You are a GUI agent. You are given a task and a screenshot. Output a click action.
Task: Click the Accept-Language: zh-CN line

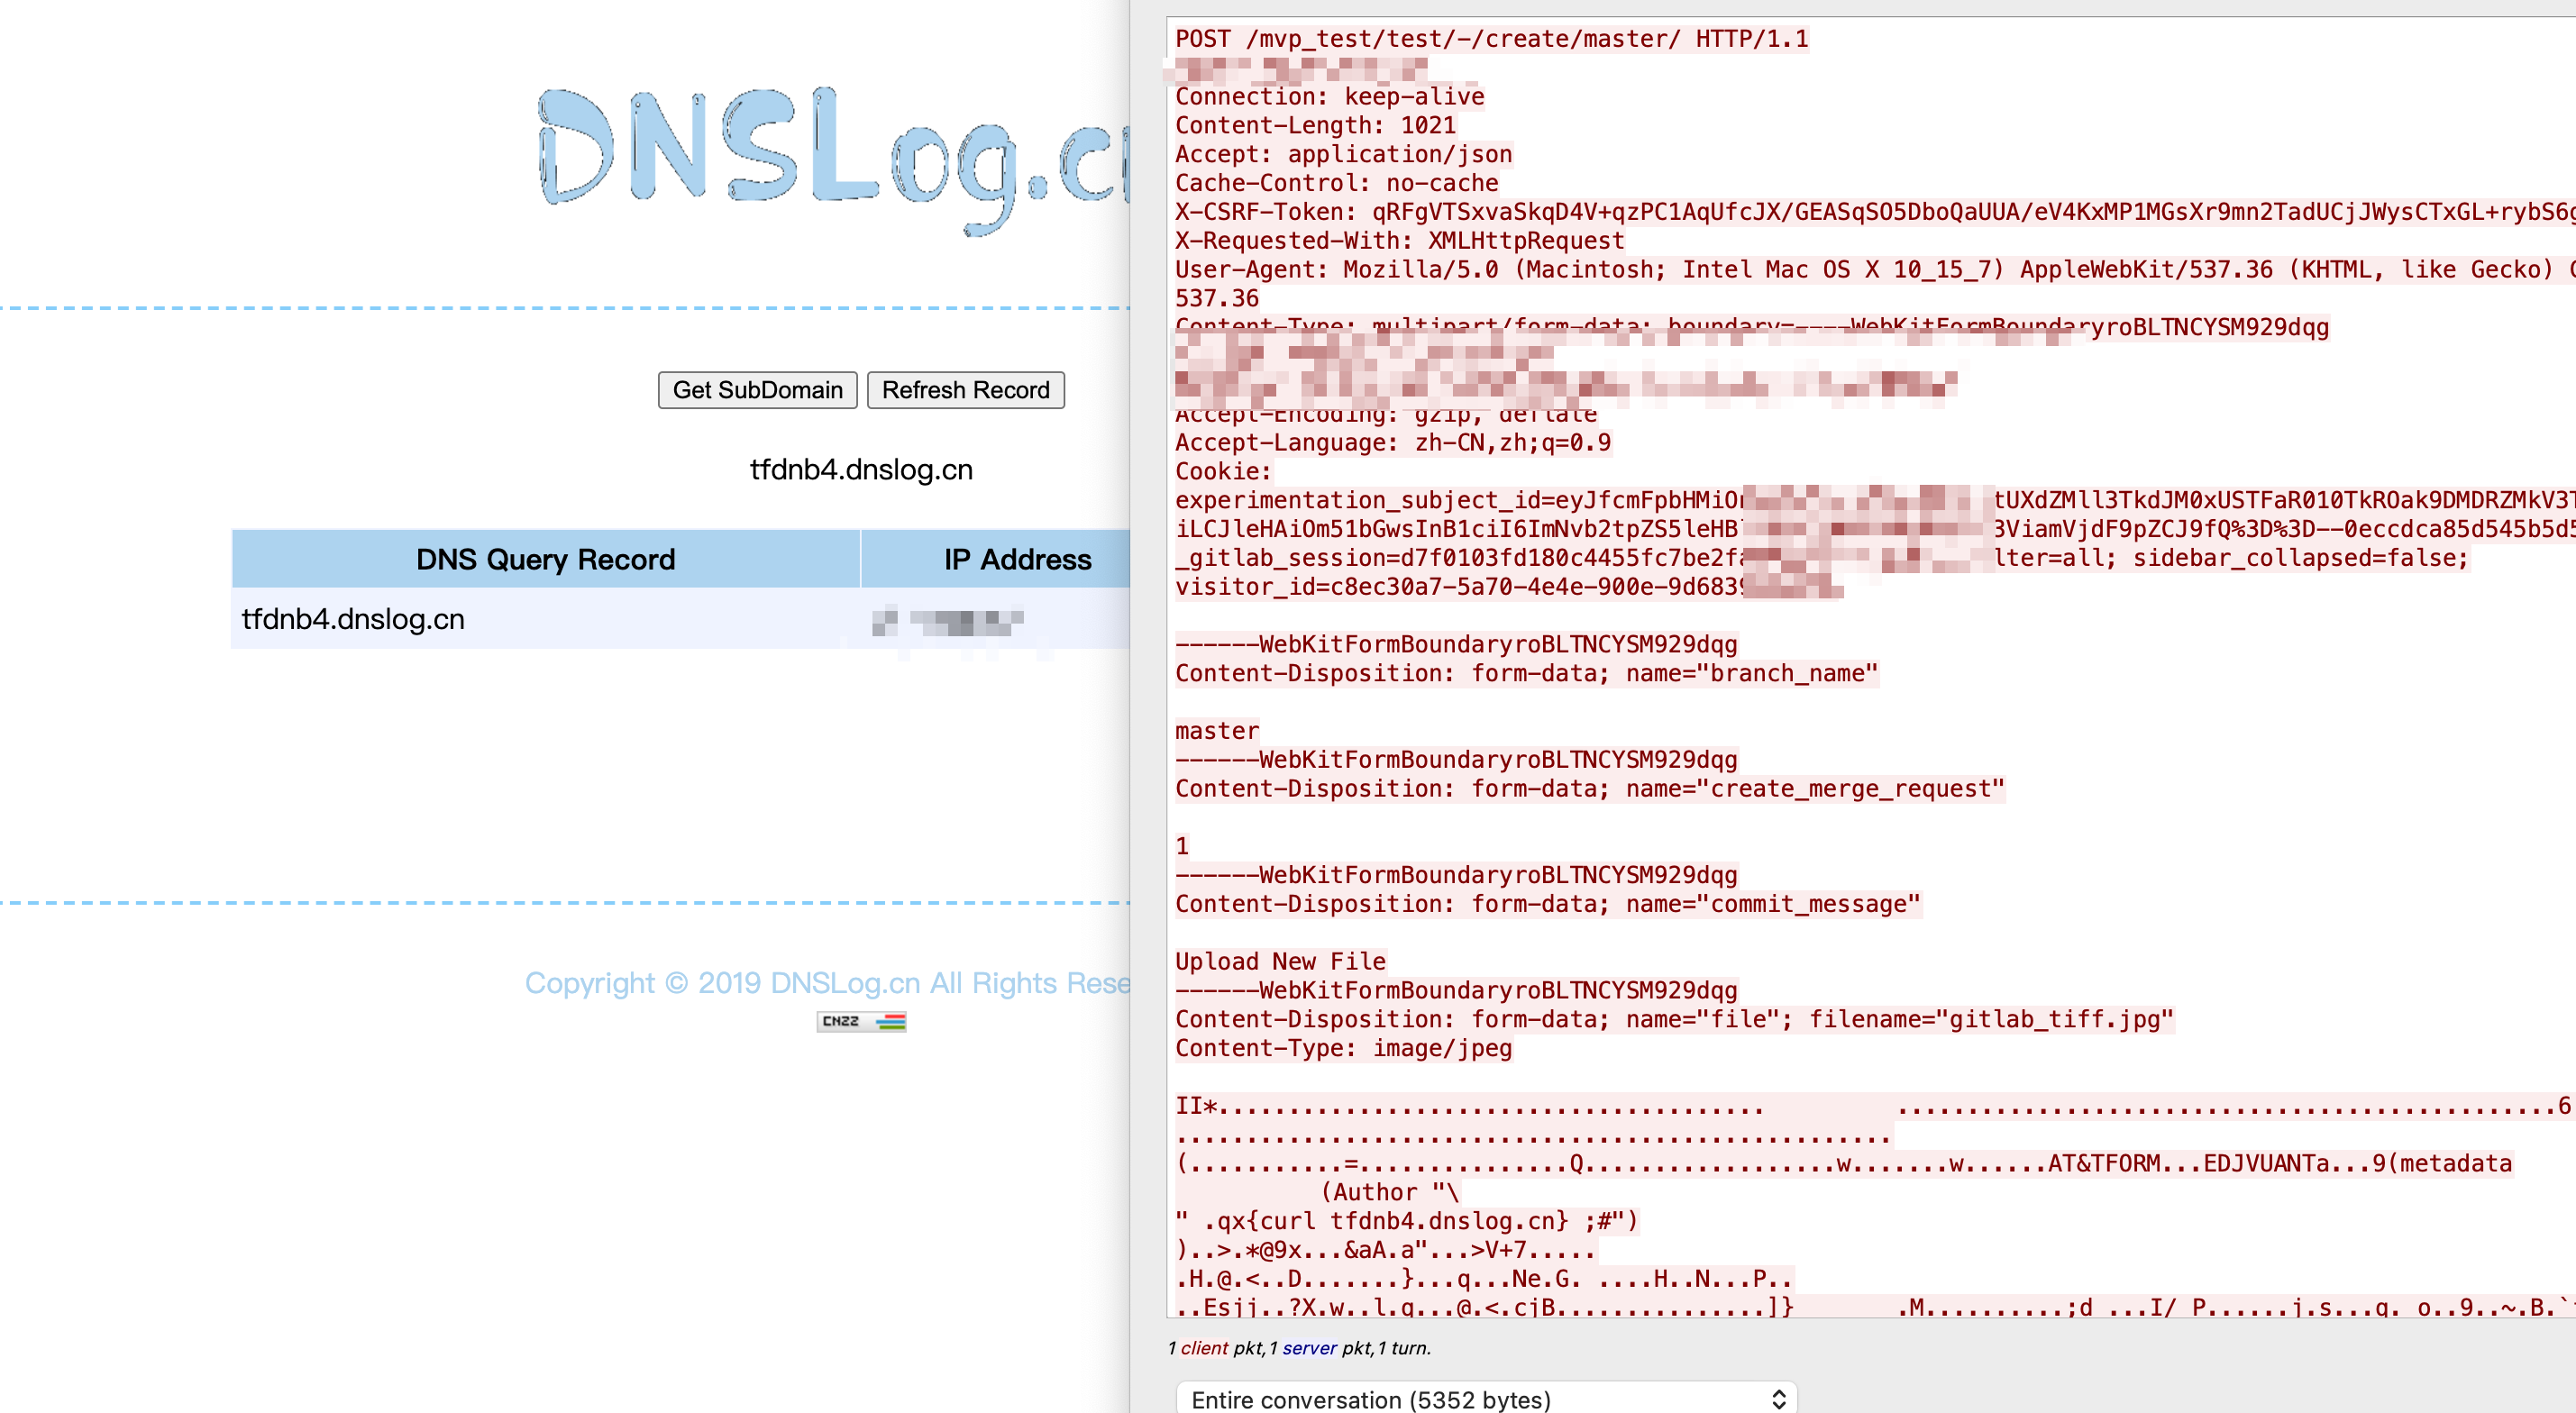pyautogui.click(x=1392, y=443)
